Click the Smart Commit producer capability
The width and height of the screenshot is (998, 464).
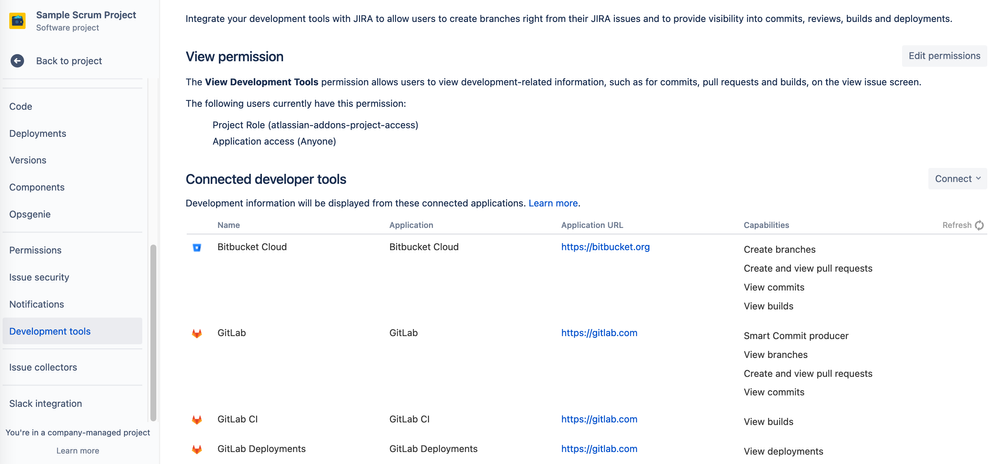[x=796, y=336]
